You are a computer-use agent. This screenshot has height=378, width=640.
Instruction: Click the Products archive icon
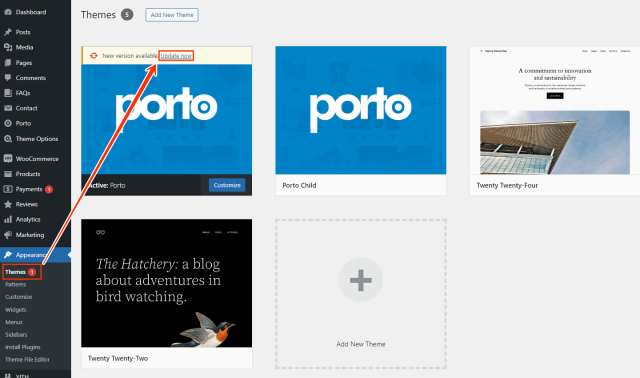pos(8,174)
